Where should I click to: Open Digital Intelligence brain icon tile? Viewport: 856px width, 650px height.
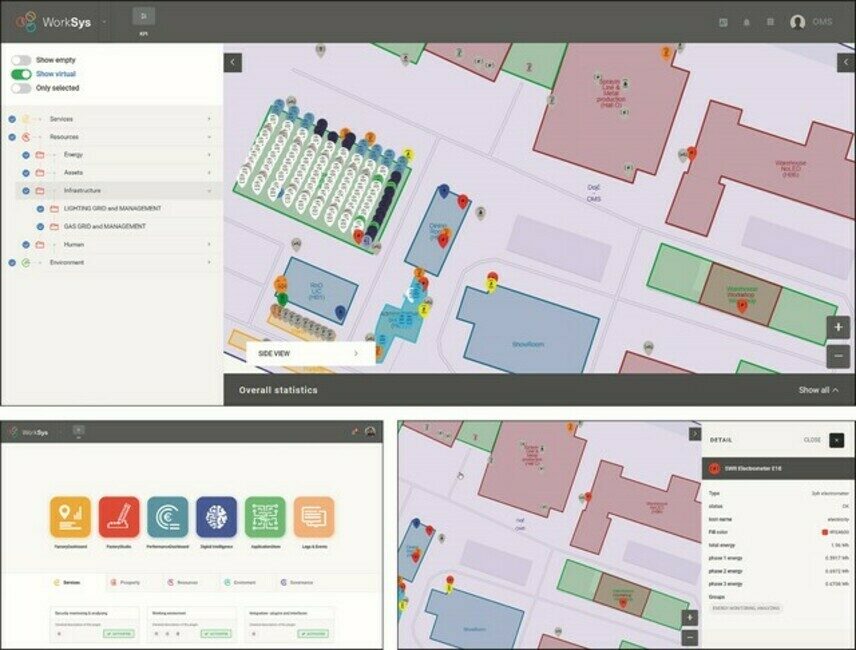[216, 516]
